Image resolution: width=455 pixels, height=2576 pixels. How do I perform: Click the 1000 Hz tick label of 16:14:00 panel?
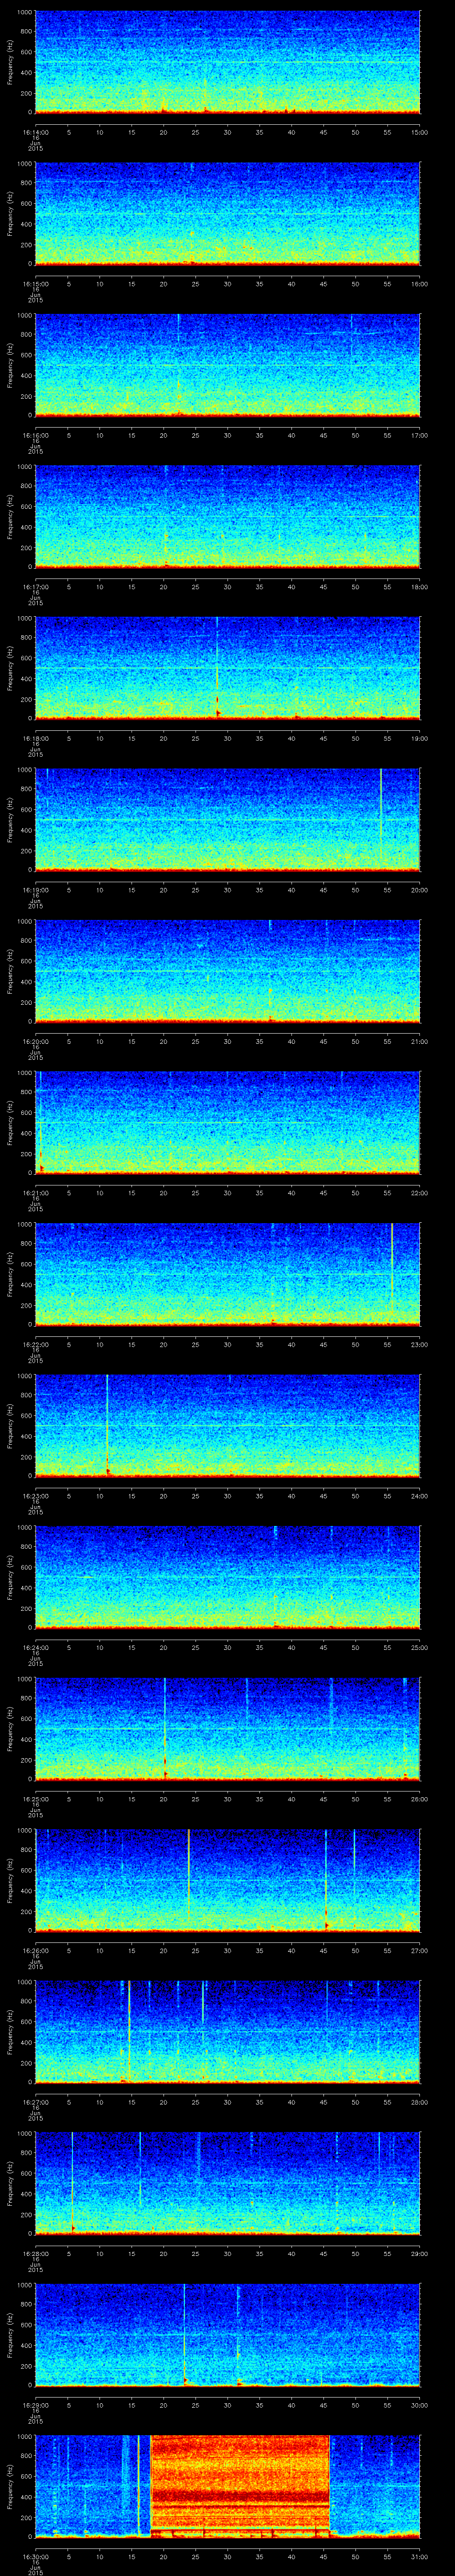(25, 13)
